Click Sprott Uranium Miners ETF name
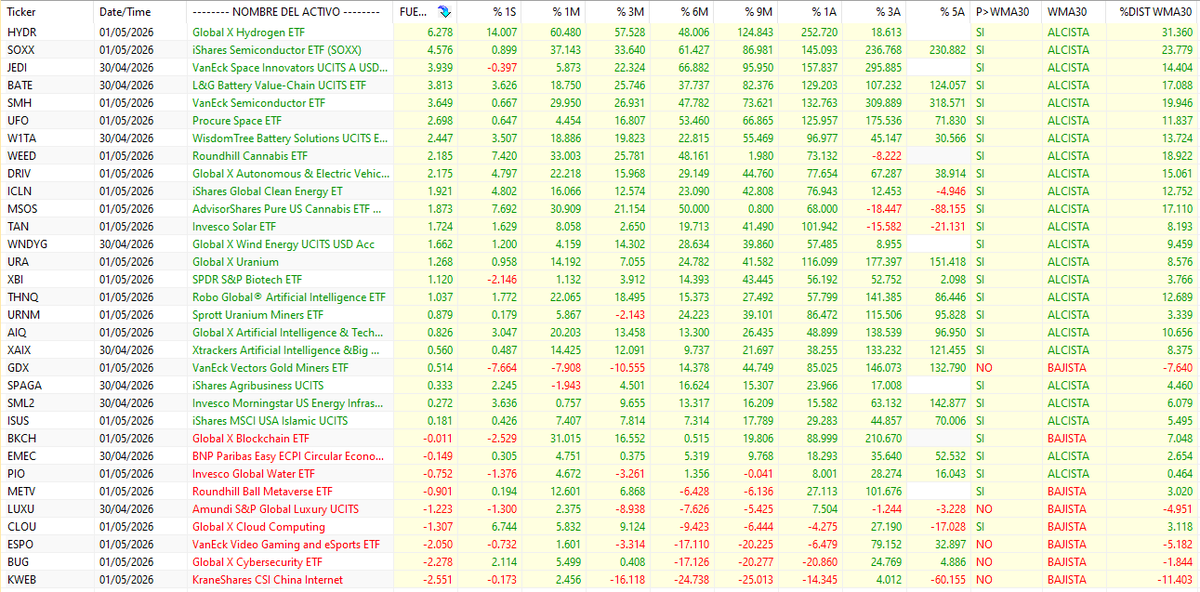The width and height of the screenshot is (1200, 592). 258,315
